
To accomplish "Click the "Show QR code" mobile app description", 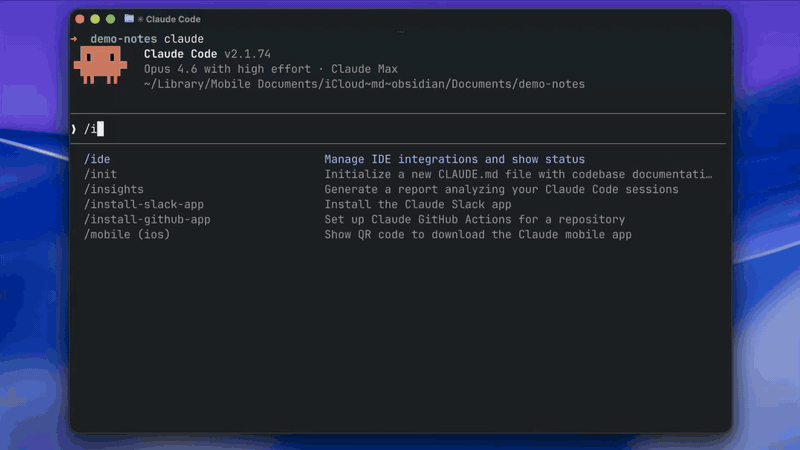I will pos(477,234).
